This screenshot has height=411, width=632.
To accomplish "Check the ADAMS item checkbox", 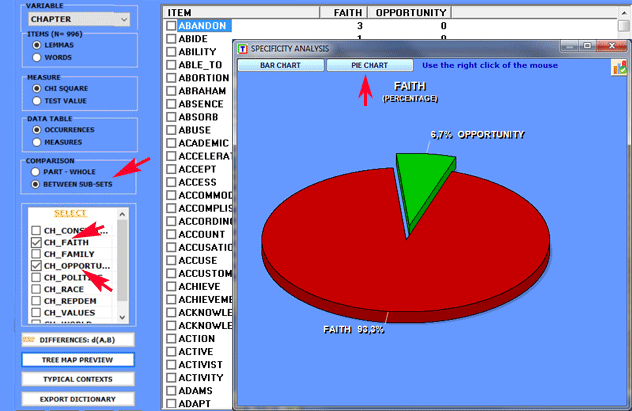I will (171, 390).
